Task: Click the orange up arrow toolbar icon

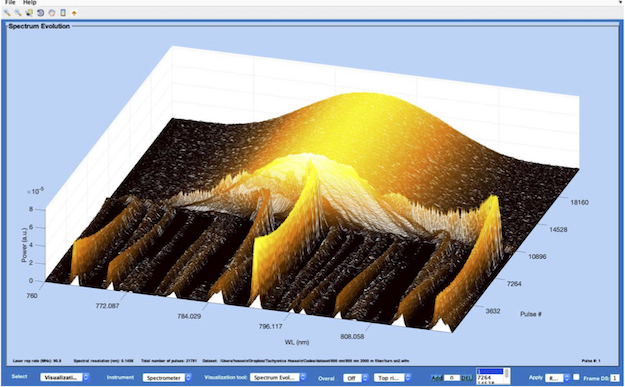Action: tap(74, 13)
